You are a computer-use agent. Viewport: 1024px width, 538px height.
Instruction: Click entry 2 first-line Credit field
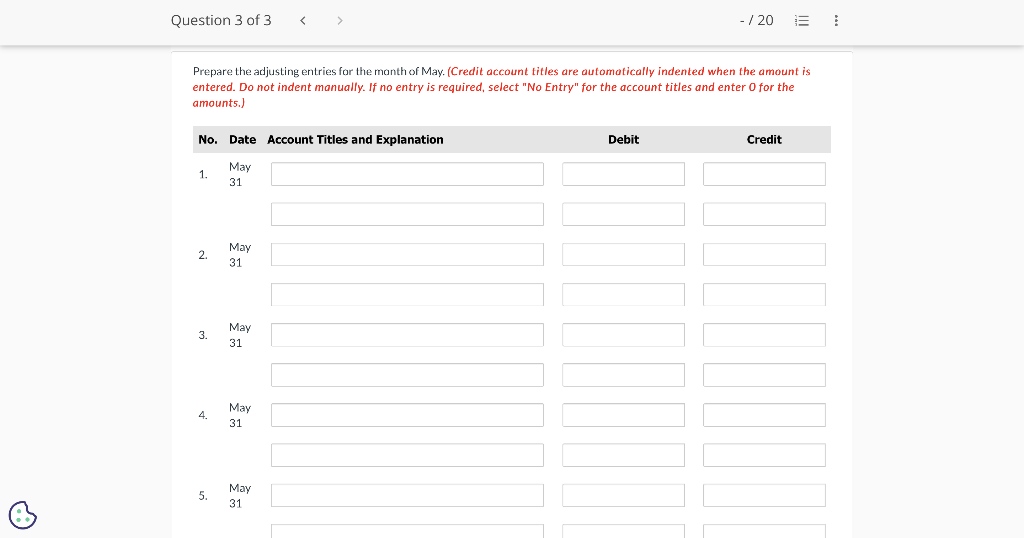click(765, 255)
